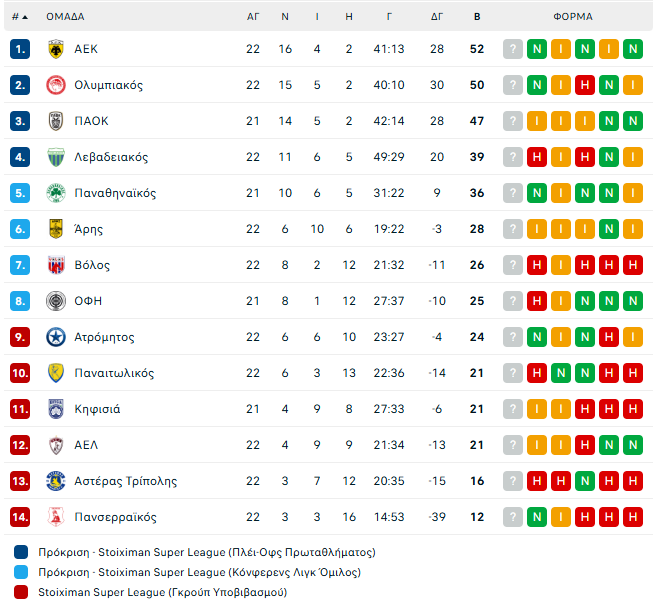Click the Ολυμπιακός club logo

55,85
